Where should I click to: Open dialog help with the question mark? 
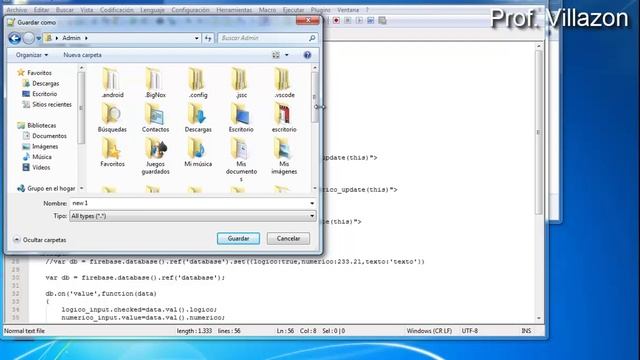[307, 55]
